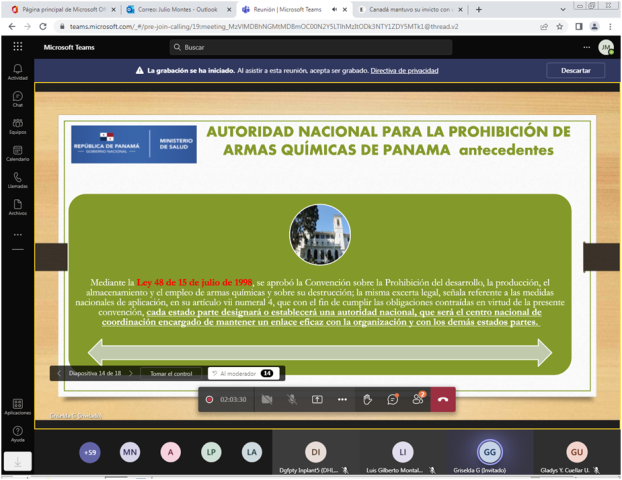Switch to Correo Julio Montes Outlook tab
This screenshot has width=622, height=480.
pyautogui.click(x=177, y=8)
